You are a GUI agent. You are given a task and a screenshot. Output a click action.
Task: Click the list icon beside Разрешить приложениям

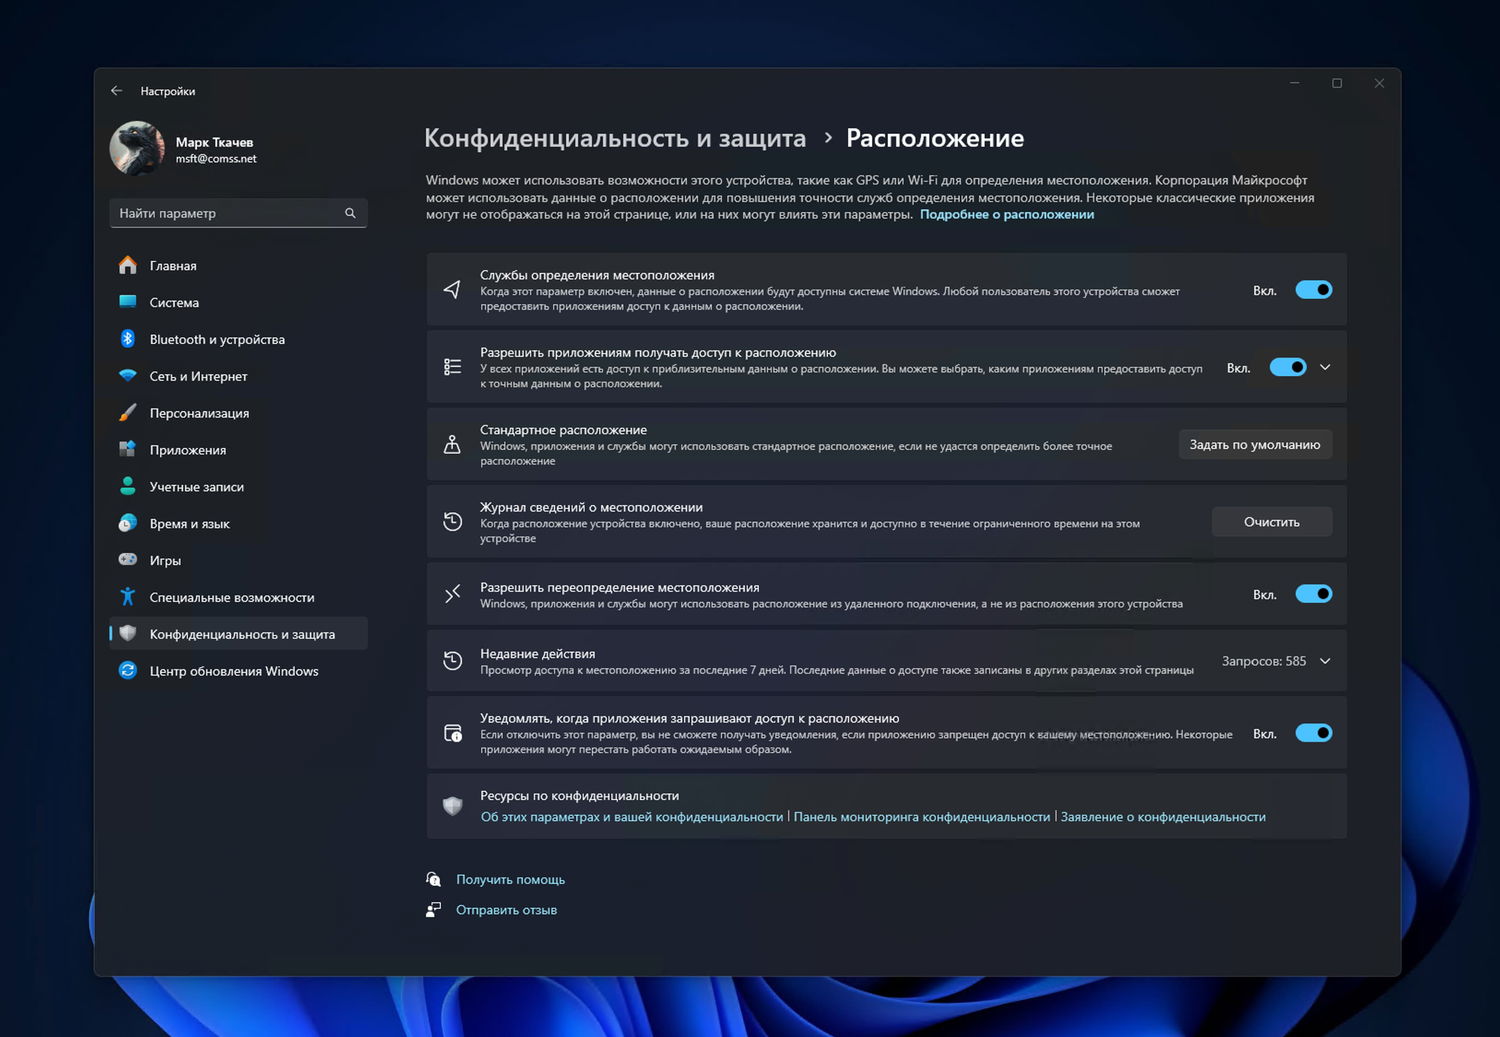click(452, 367)
